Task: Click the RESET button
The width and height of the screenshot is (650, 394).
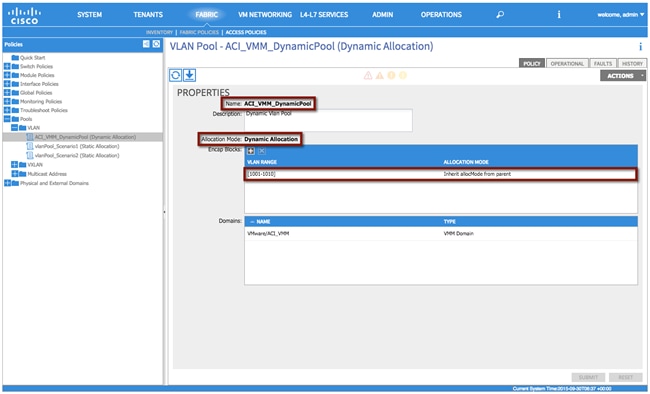Action: coord(626,377)
